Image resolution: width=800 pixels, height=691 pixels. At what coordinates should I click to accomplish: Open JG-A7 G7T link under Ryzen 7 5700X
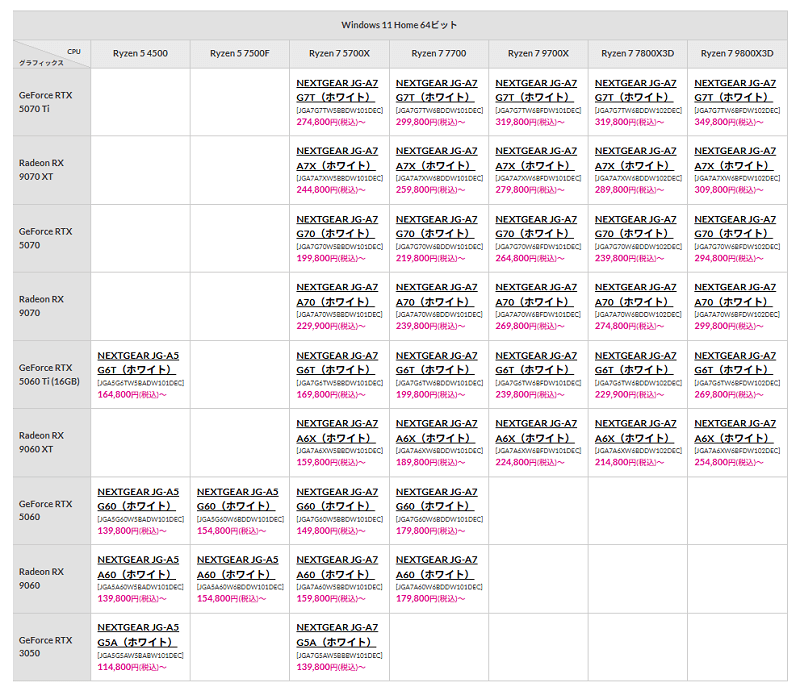point(337,90)
